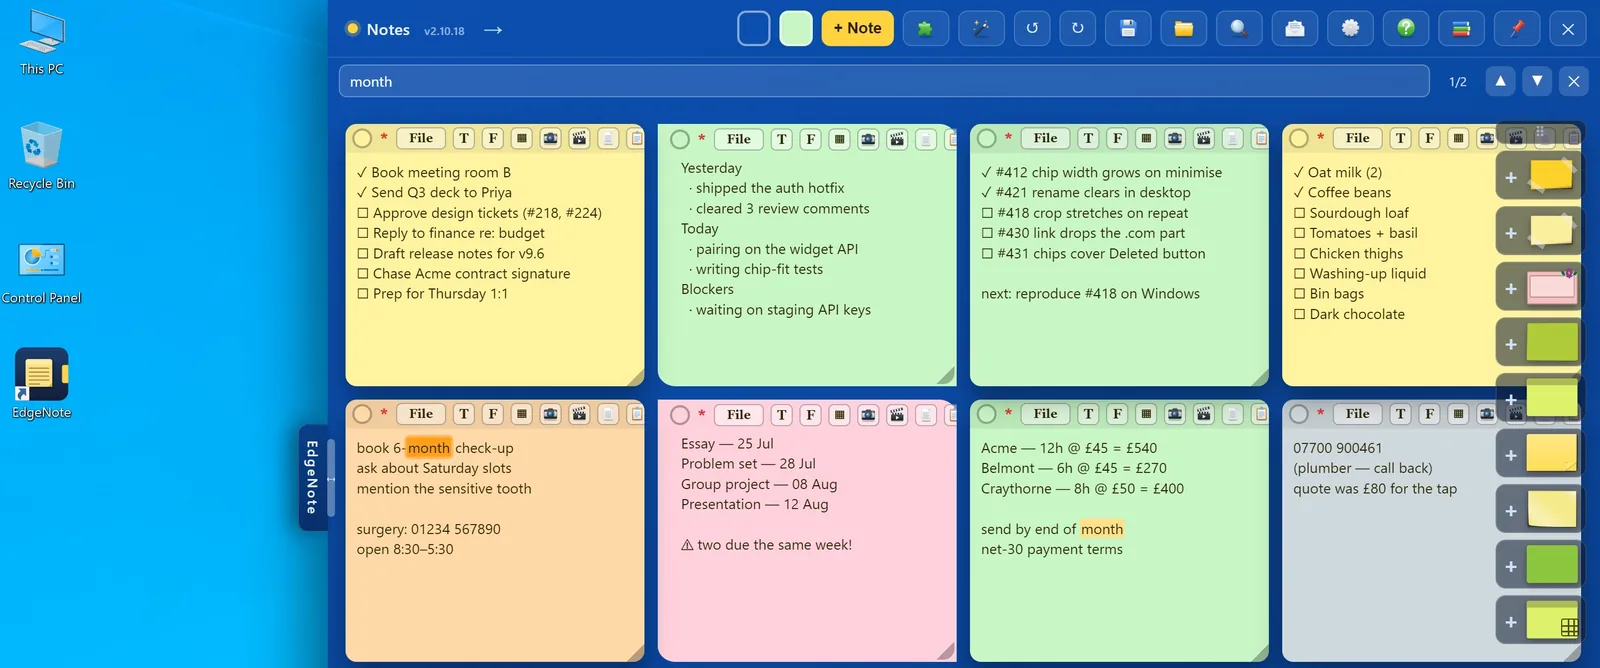Click the F font icon on the Oat milk note

click(1429, 138)
